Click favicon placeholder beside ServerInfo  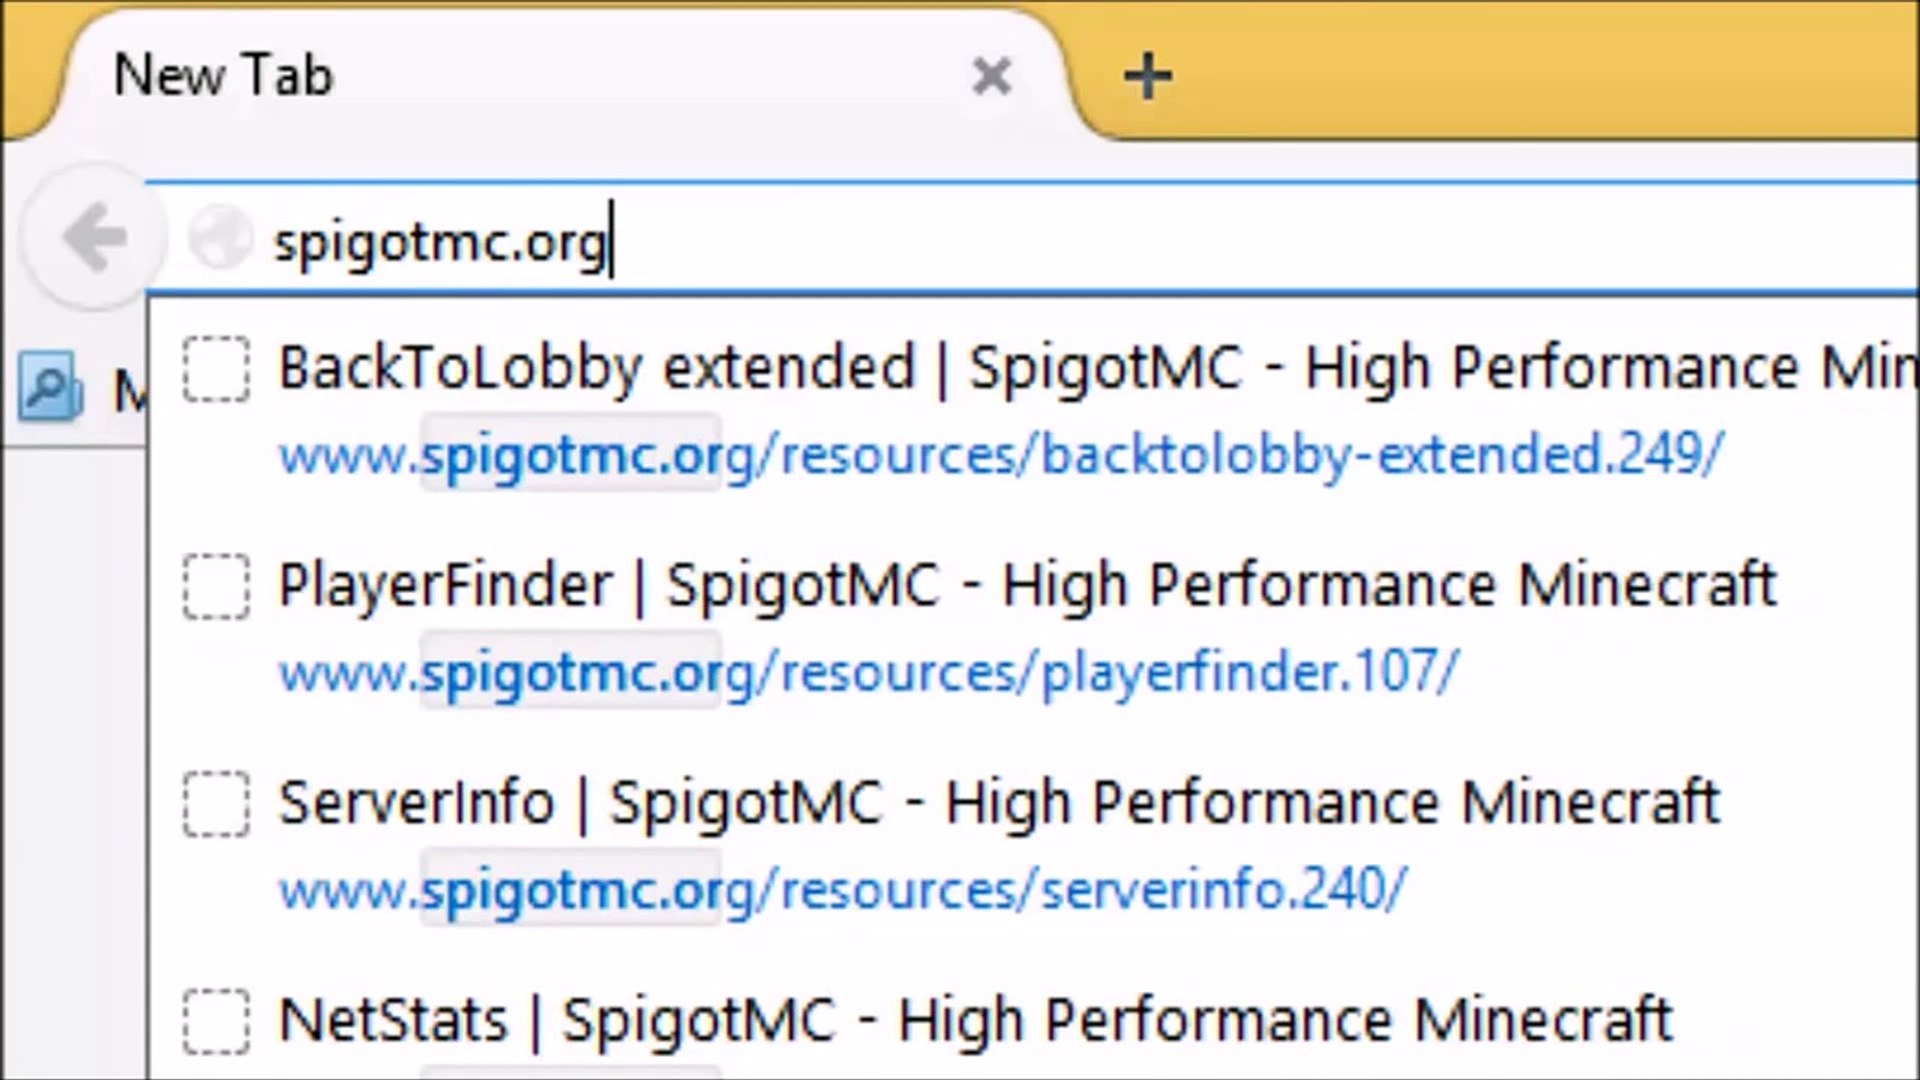click(216, 804)
